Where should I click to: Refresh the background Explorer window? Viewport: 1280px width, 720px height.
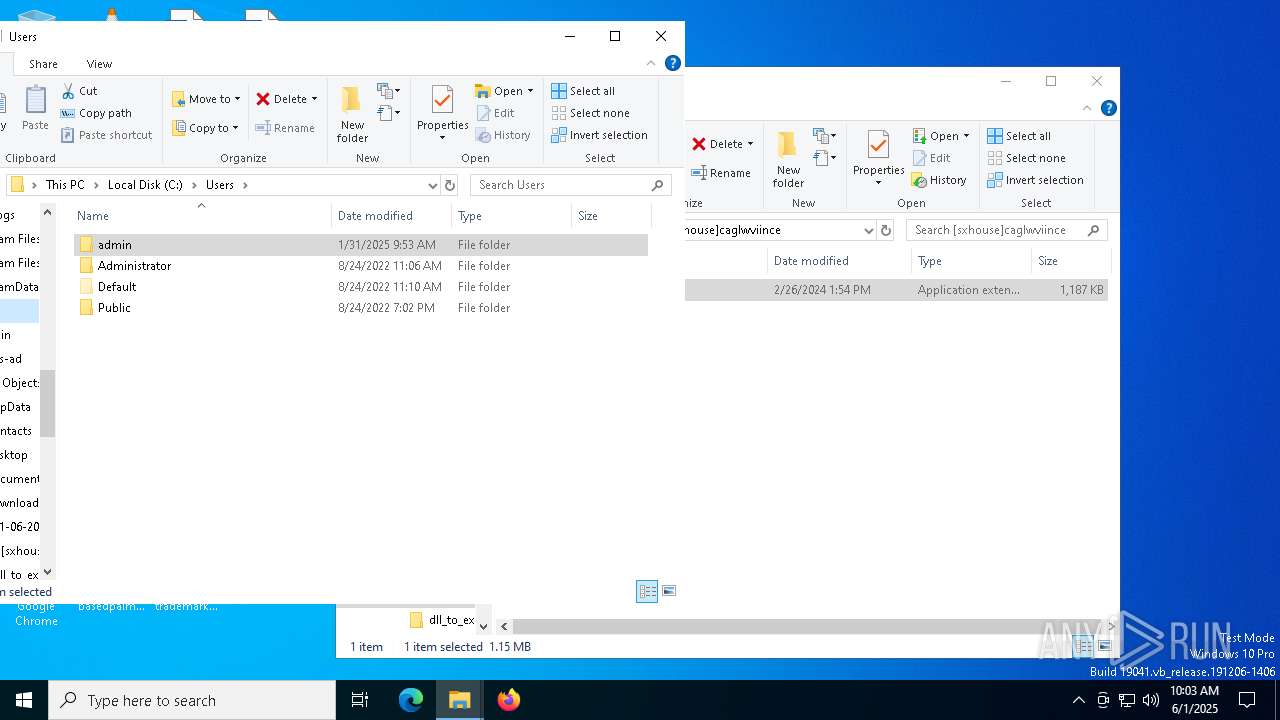886,230
